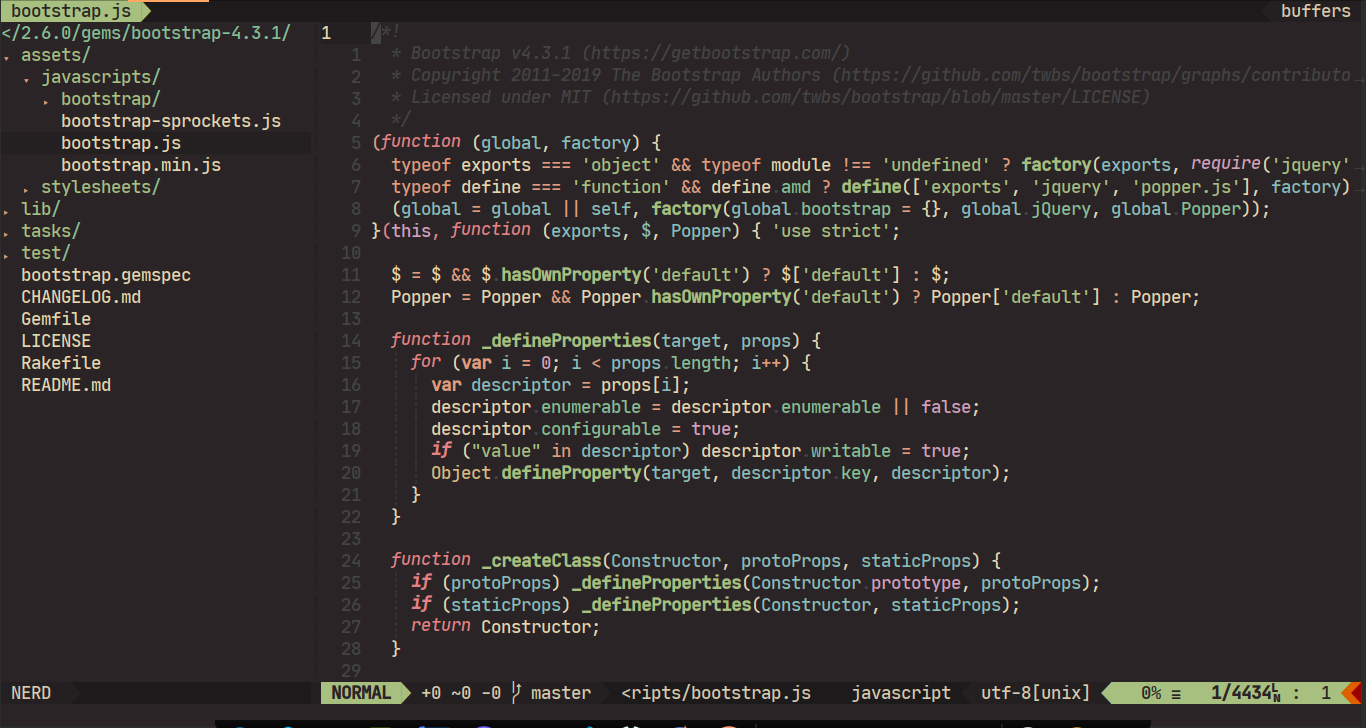This screenshot has height=728, width=1366.
Task: Click the 'false' keyword in code
Action: coord(946,407)
